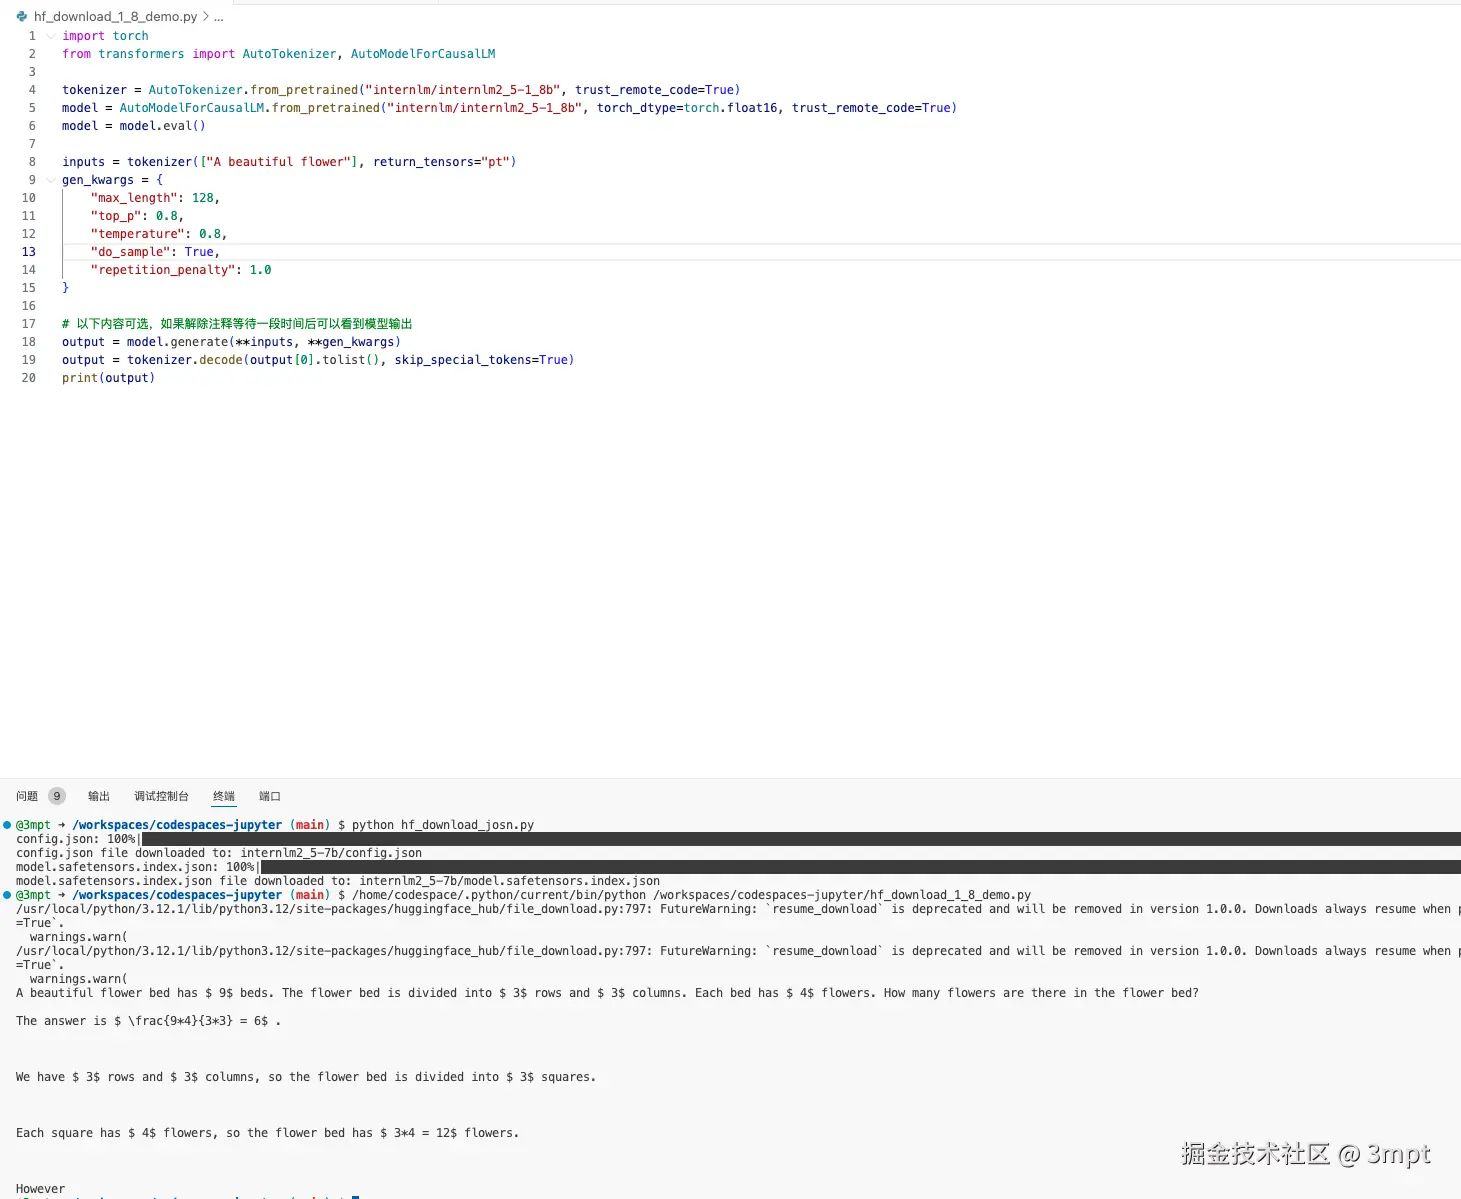Image resolution: width=1461 pixels, height=1199 pixels.
Task: Click 'internlm2_5-7b/config.json' path in terminal
Action: click(x=331, y=853)
